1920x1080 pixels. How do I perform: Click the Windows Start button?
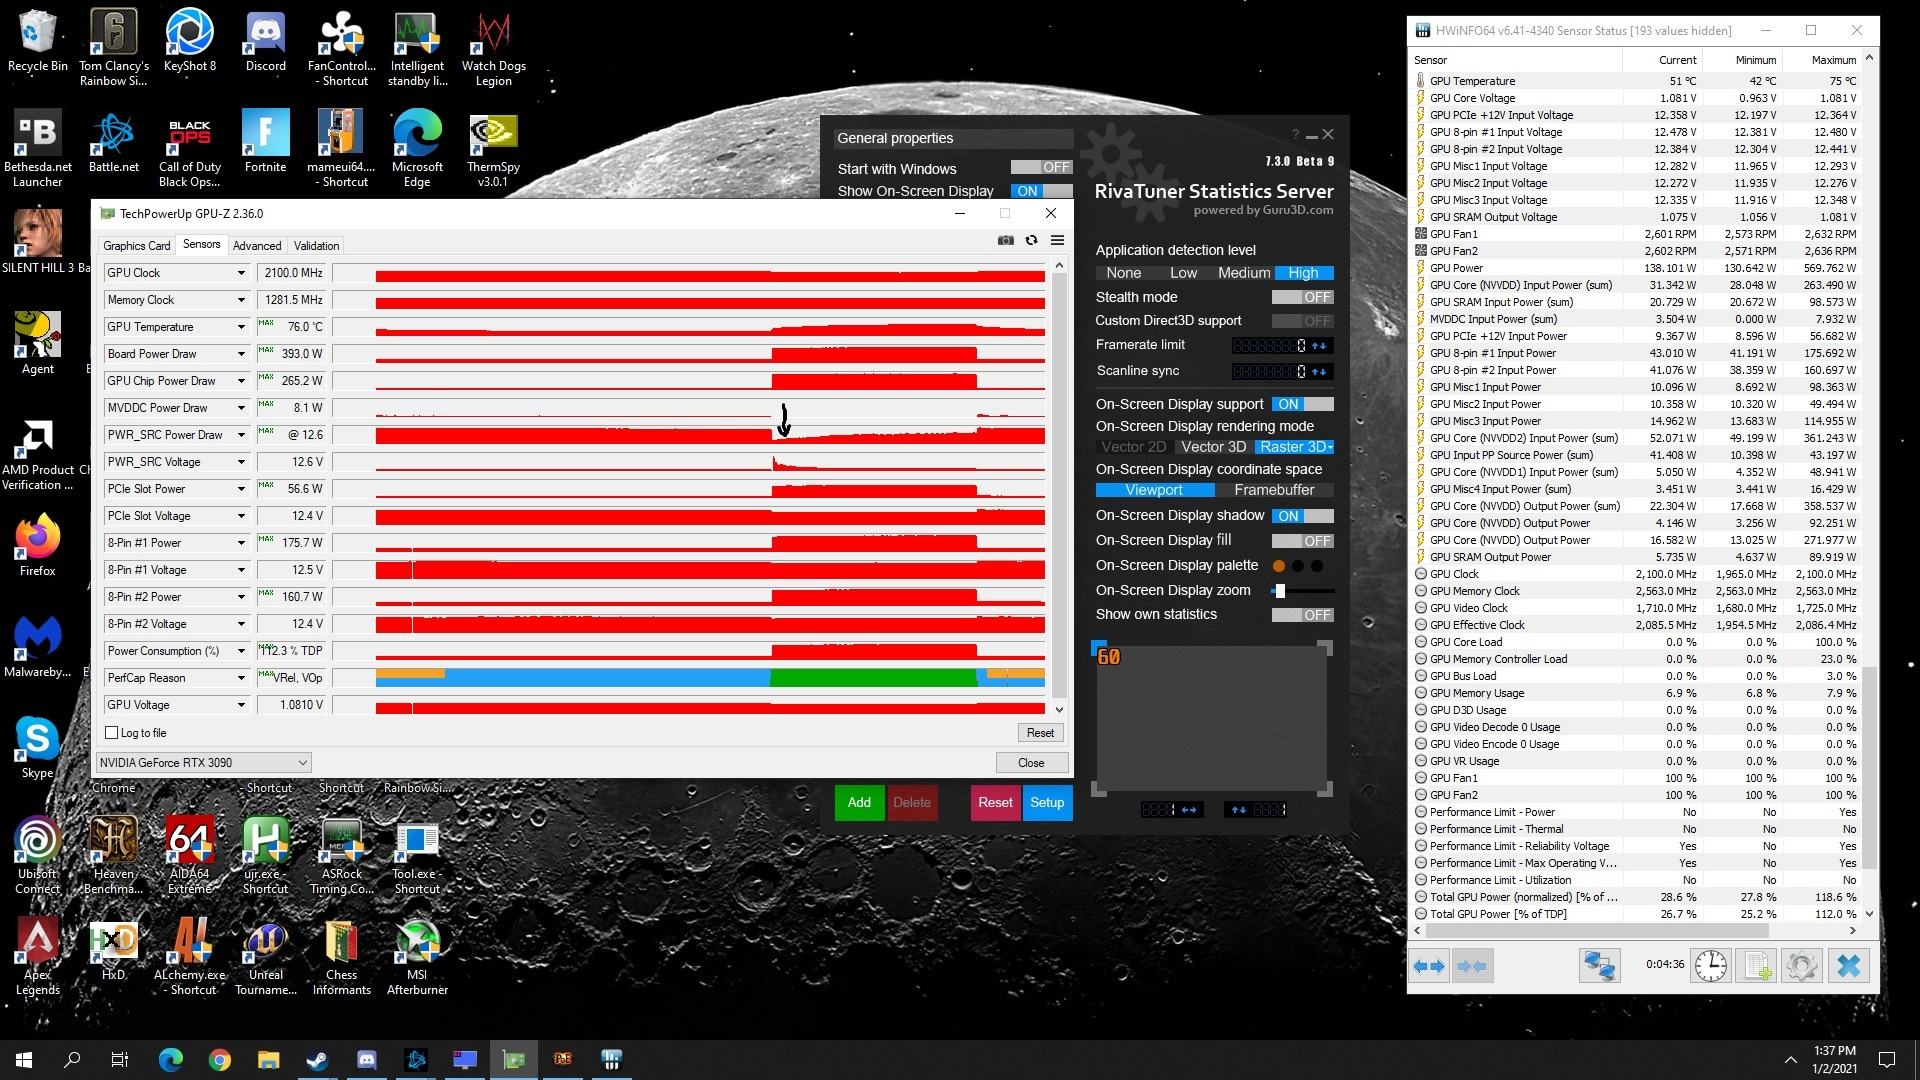tap(24, 1059)
